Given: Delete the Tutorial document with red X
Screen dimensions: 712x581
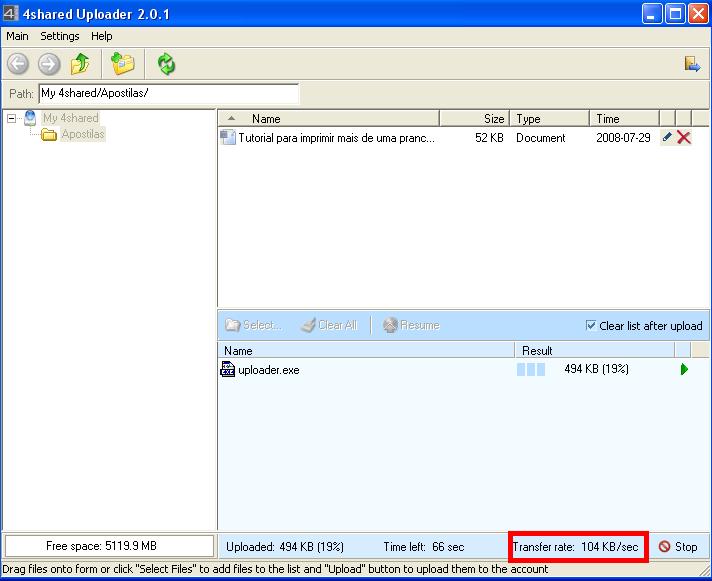Looking at the screenshot, I should coord(684,137).
